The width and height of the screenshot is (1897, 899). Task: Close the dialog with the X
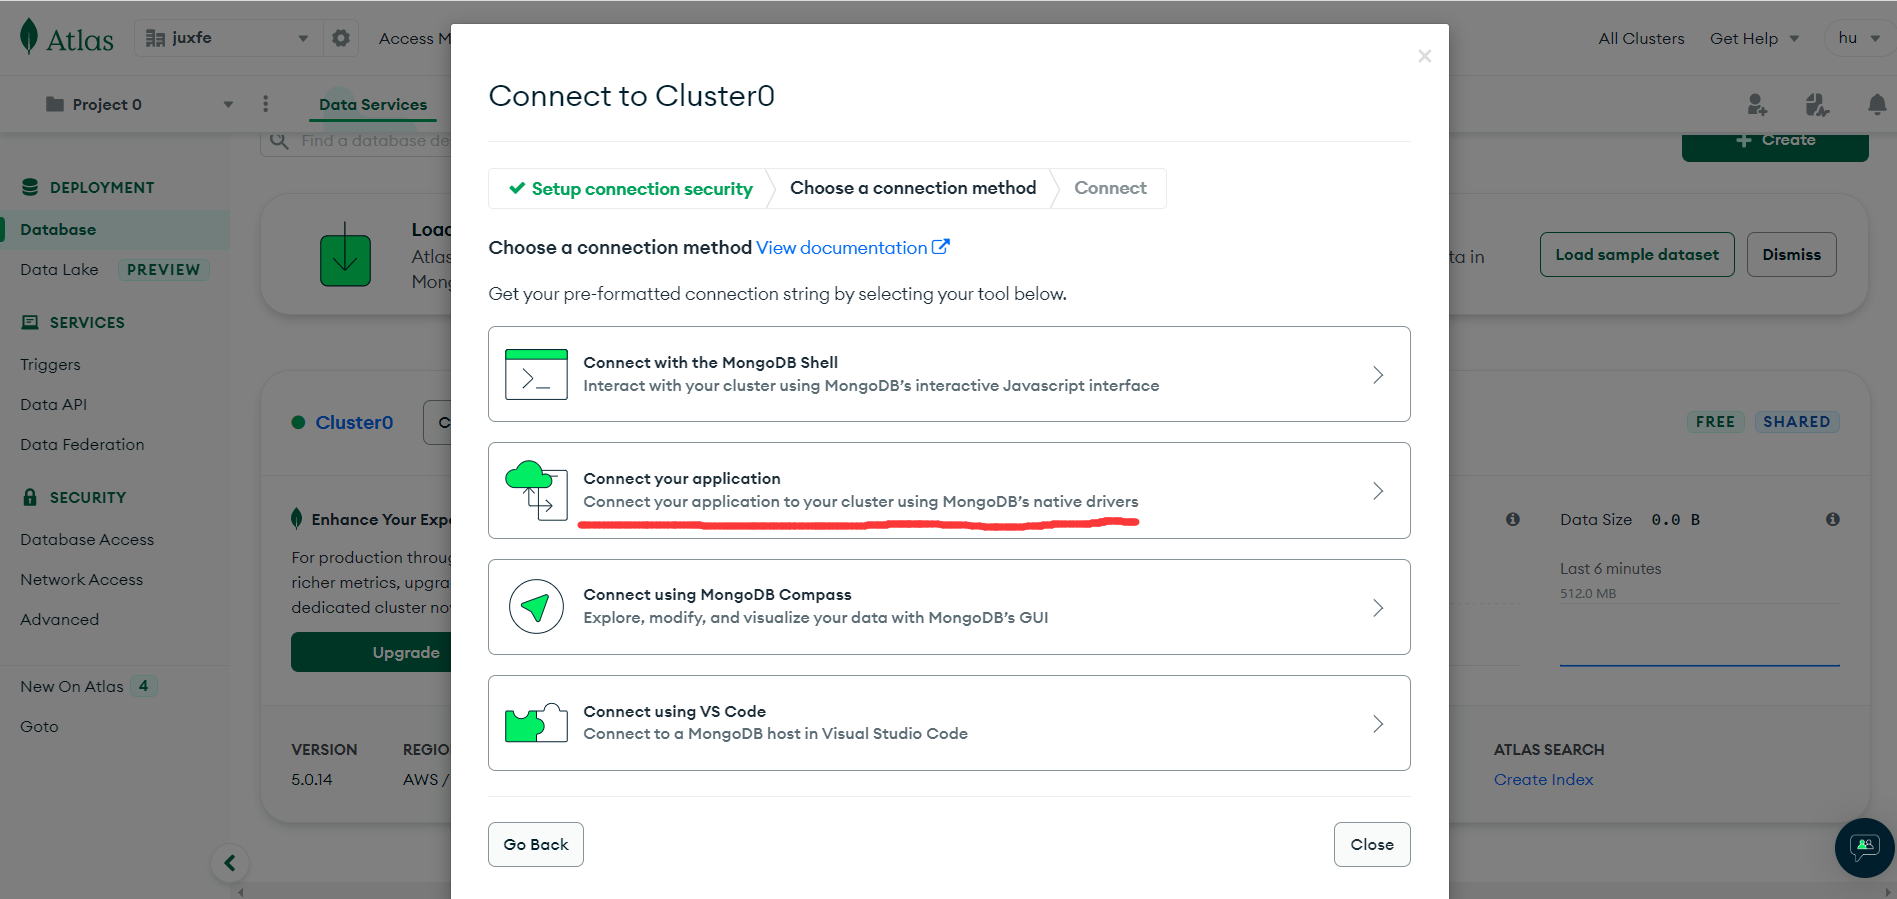pos(1424,56)
